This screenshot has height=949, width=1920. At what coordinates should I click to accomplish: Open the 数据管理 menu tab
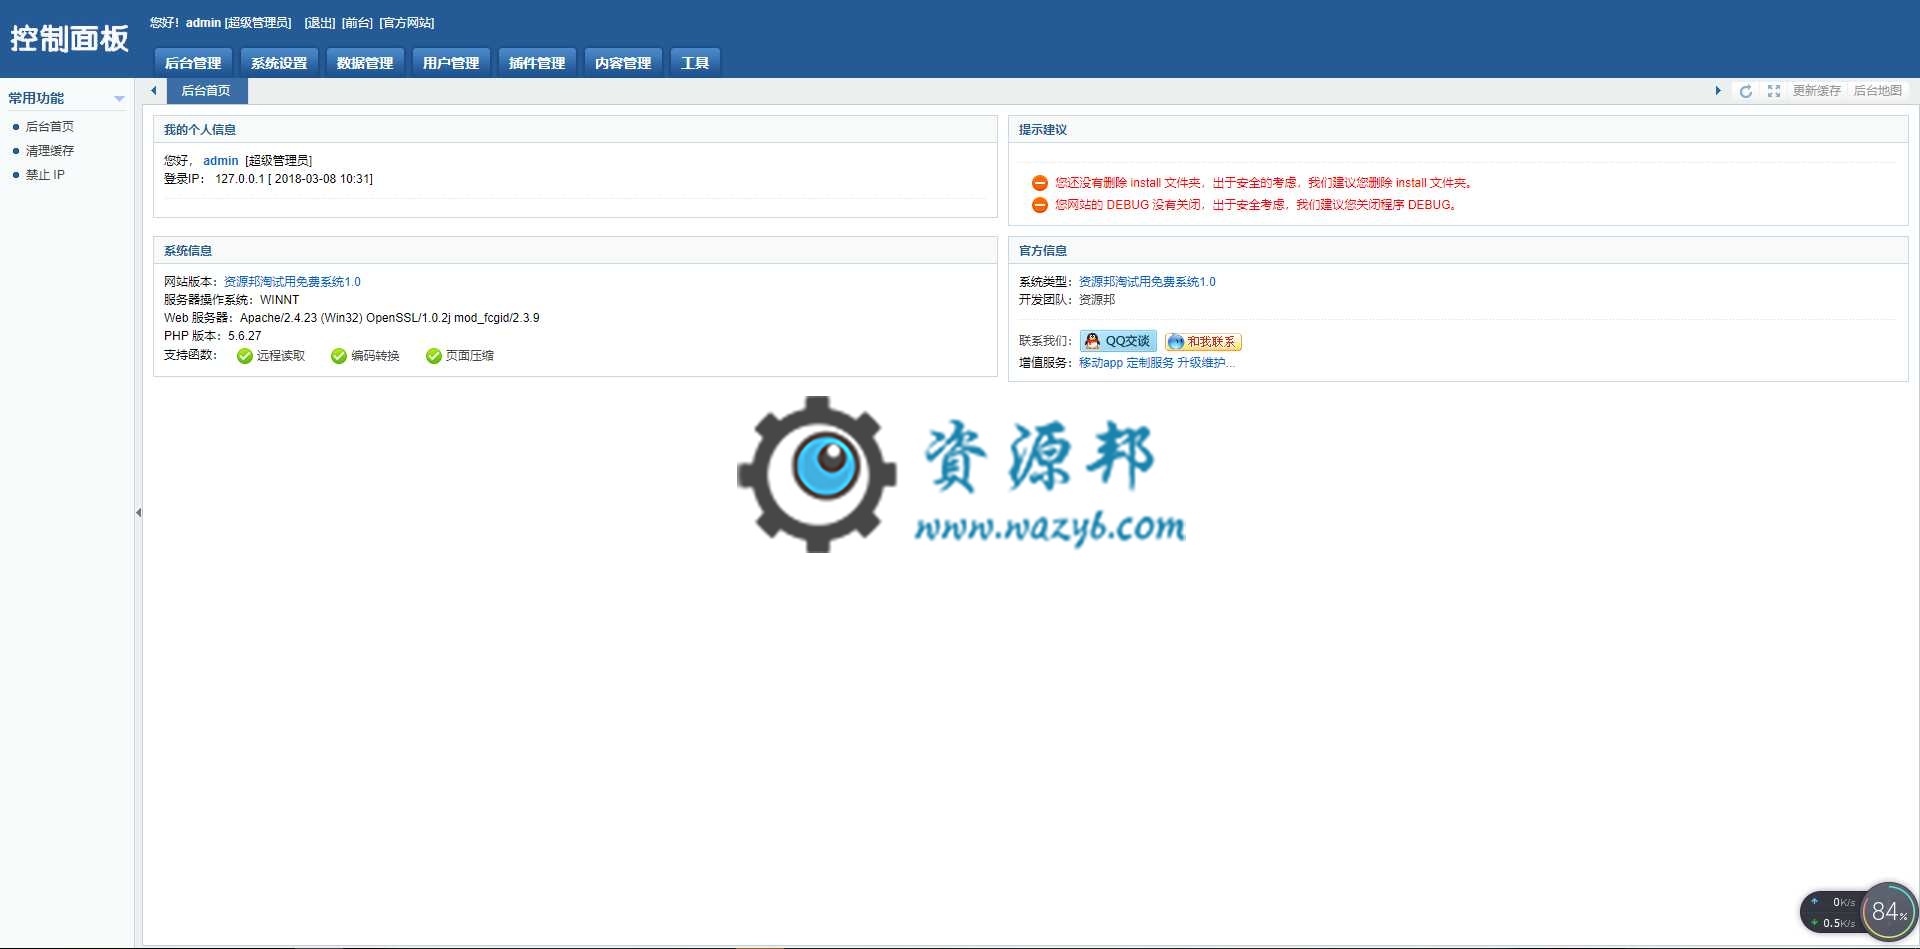pos(365,63)
